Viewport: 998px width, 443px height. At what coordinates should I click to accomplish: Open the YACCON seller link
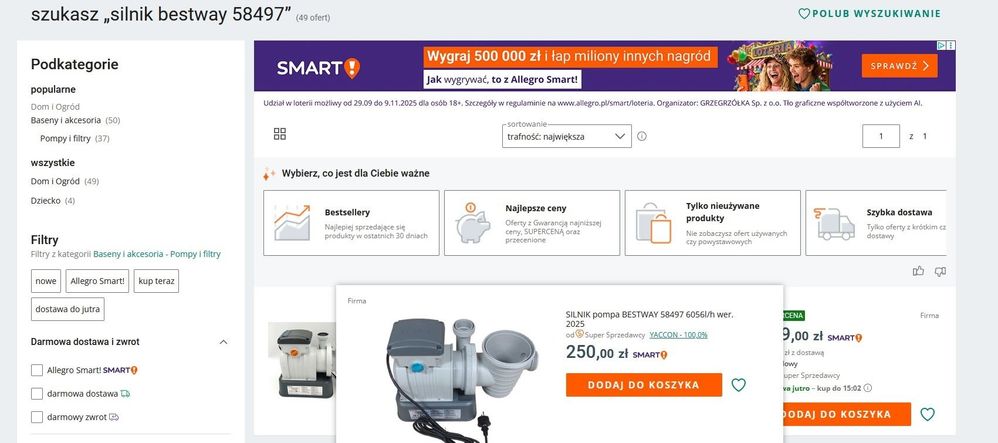(678, 335)
